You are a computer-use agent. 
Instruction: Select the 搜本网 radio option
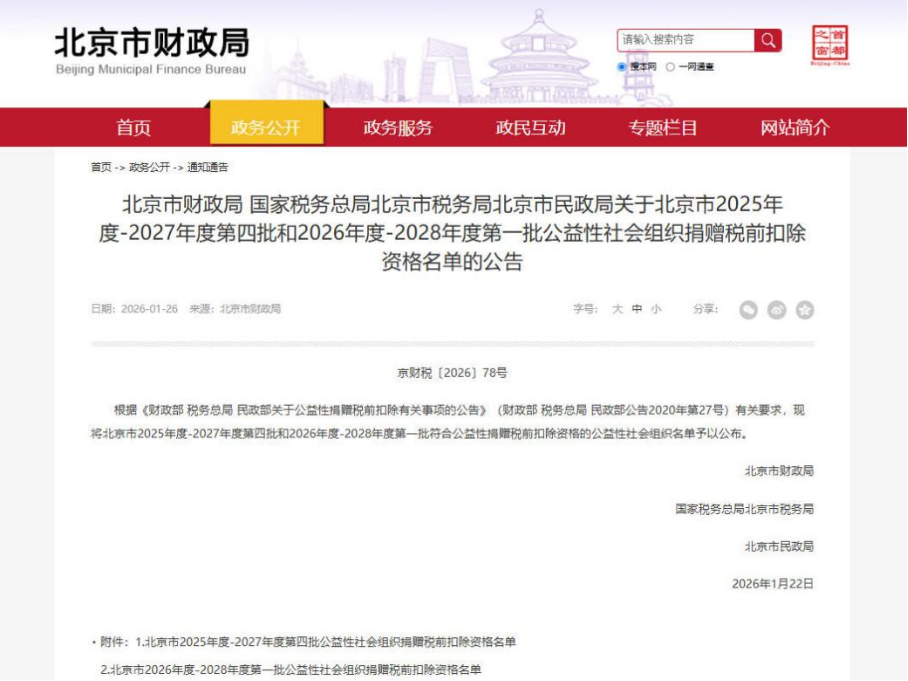[622, 67]
